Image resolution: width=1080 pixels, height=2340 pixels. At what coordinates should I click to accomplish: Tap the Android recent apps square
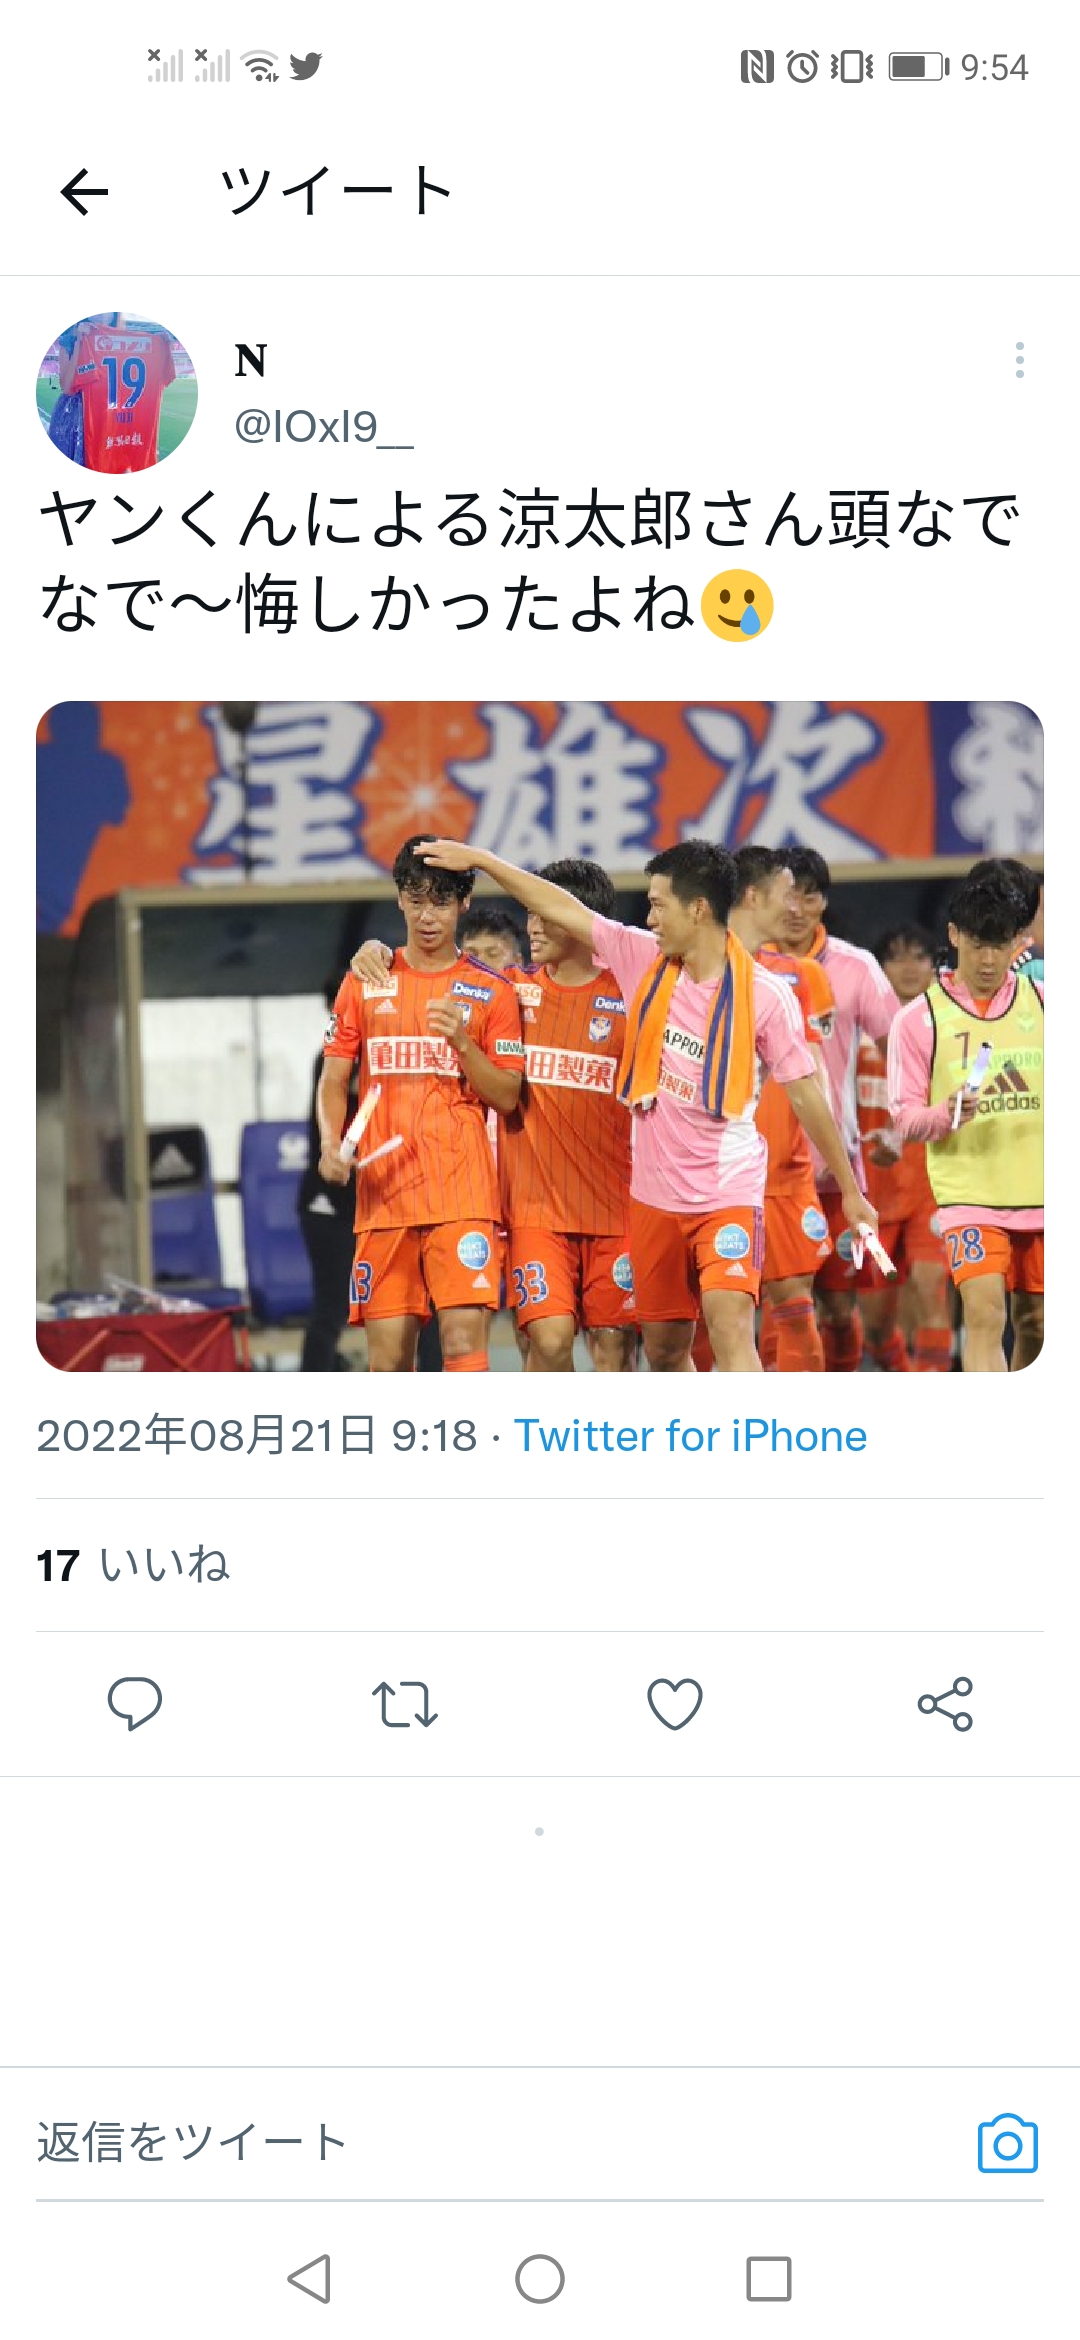(x=769, y=2279)
